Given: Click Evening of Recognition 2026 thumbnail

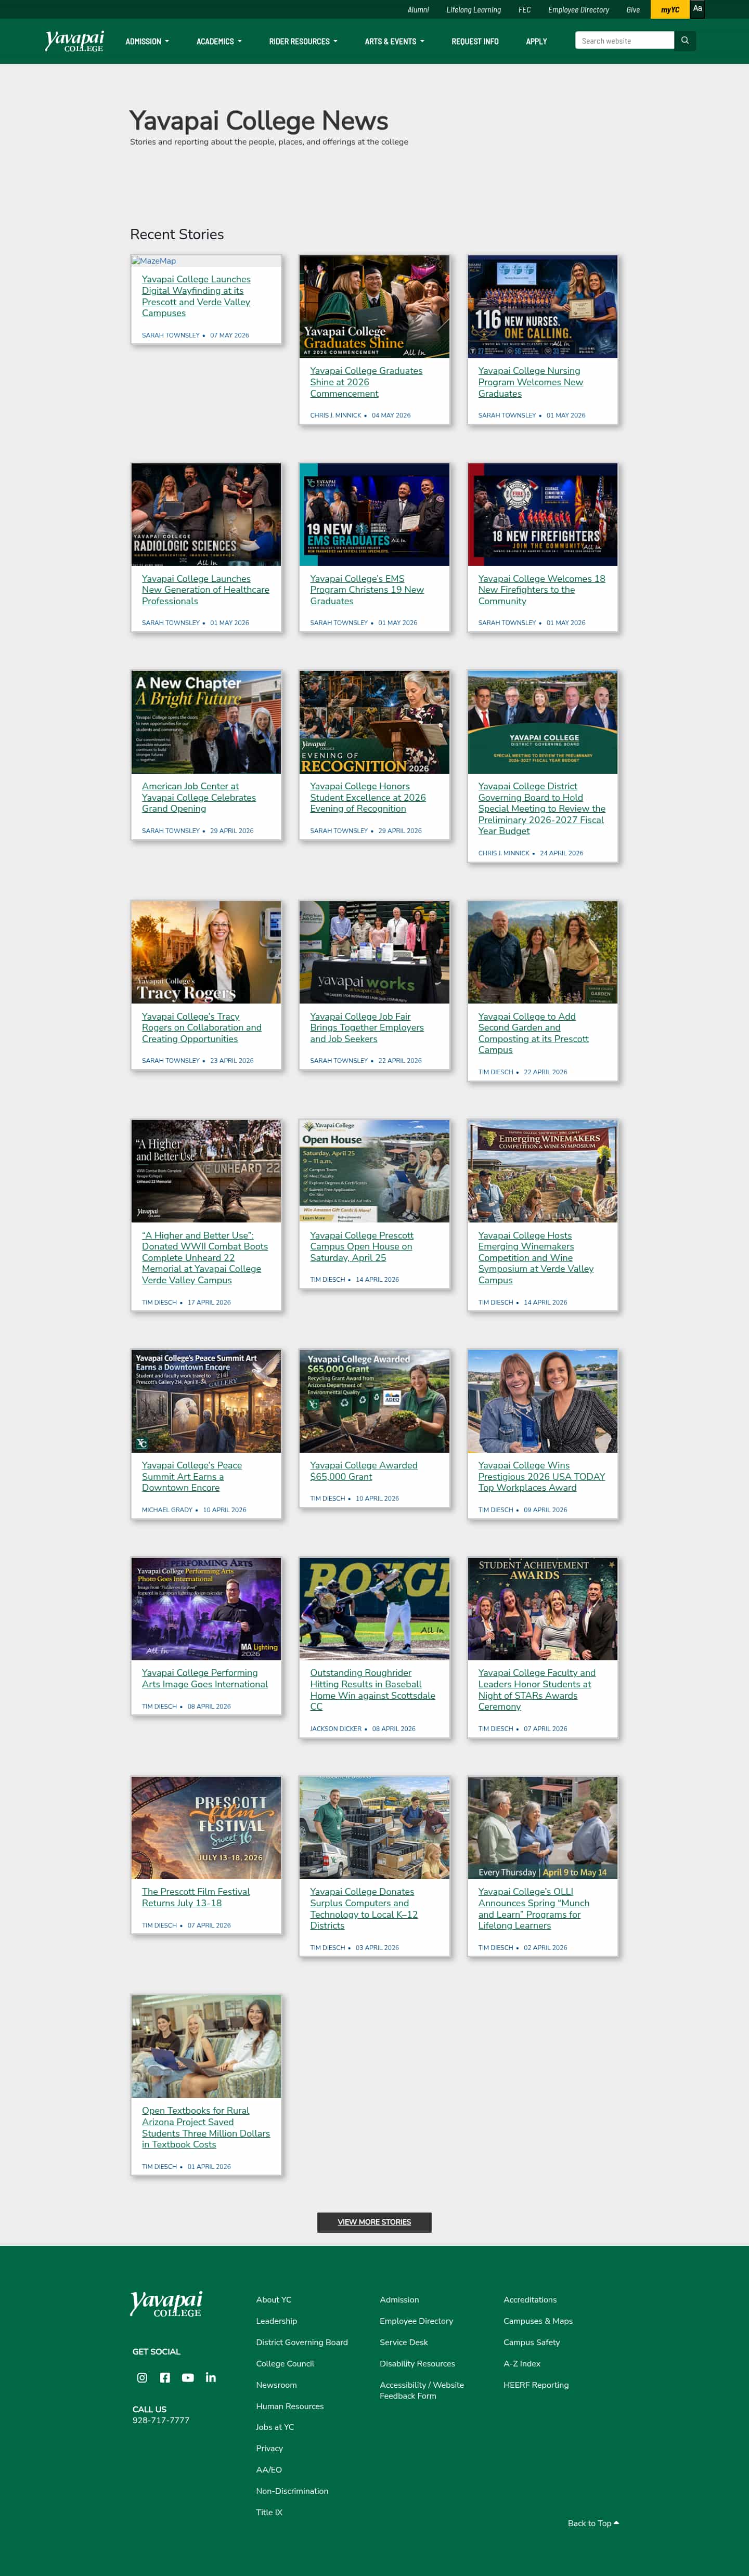Looking at the screenshot, I should point(374,722).
